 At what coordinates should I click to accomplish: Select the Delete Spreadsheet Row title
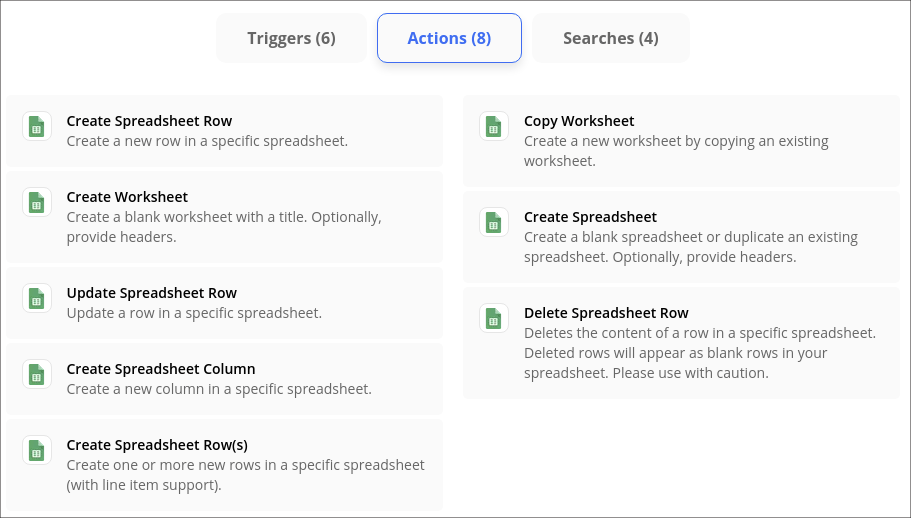coord(606,313)
